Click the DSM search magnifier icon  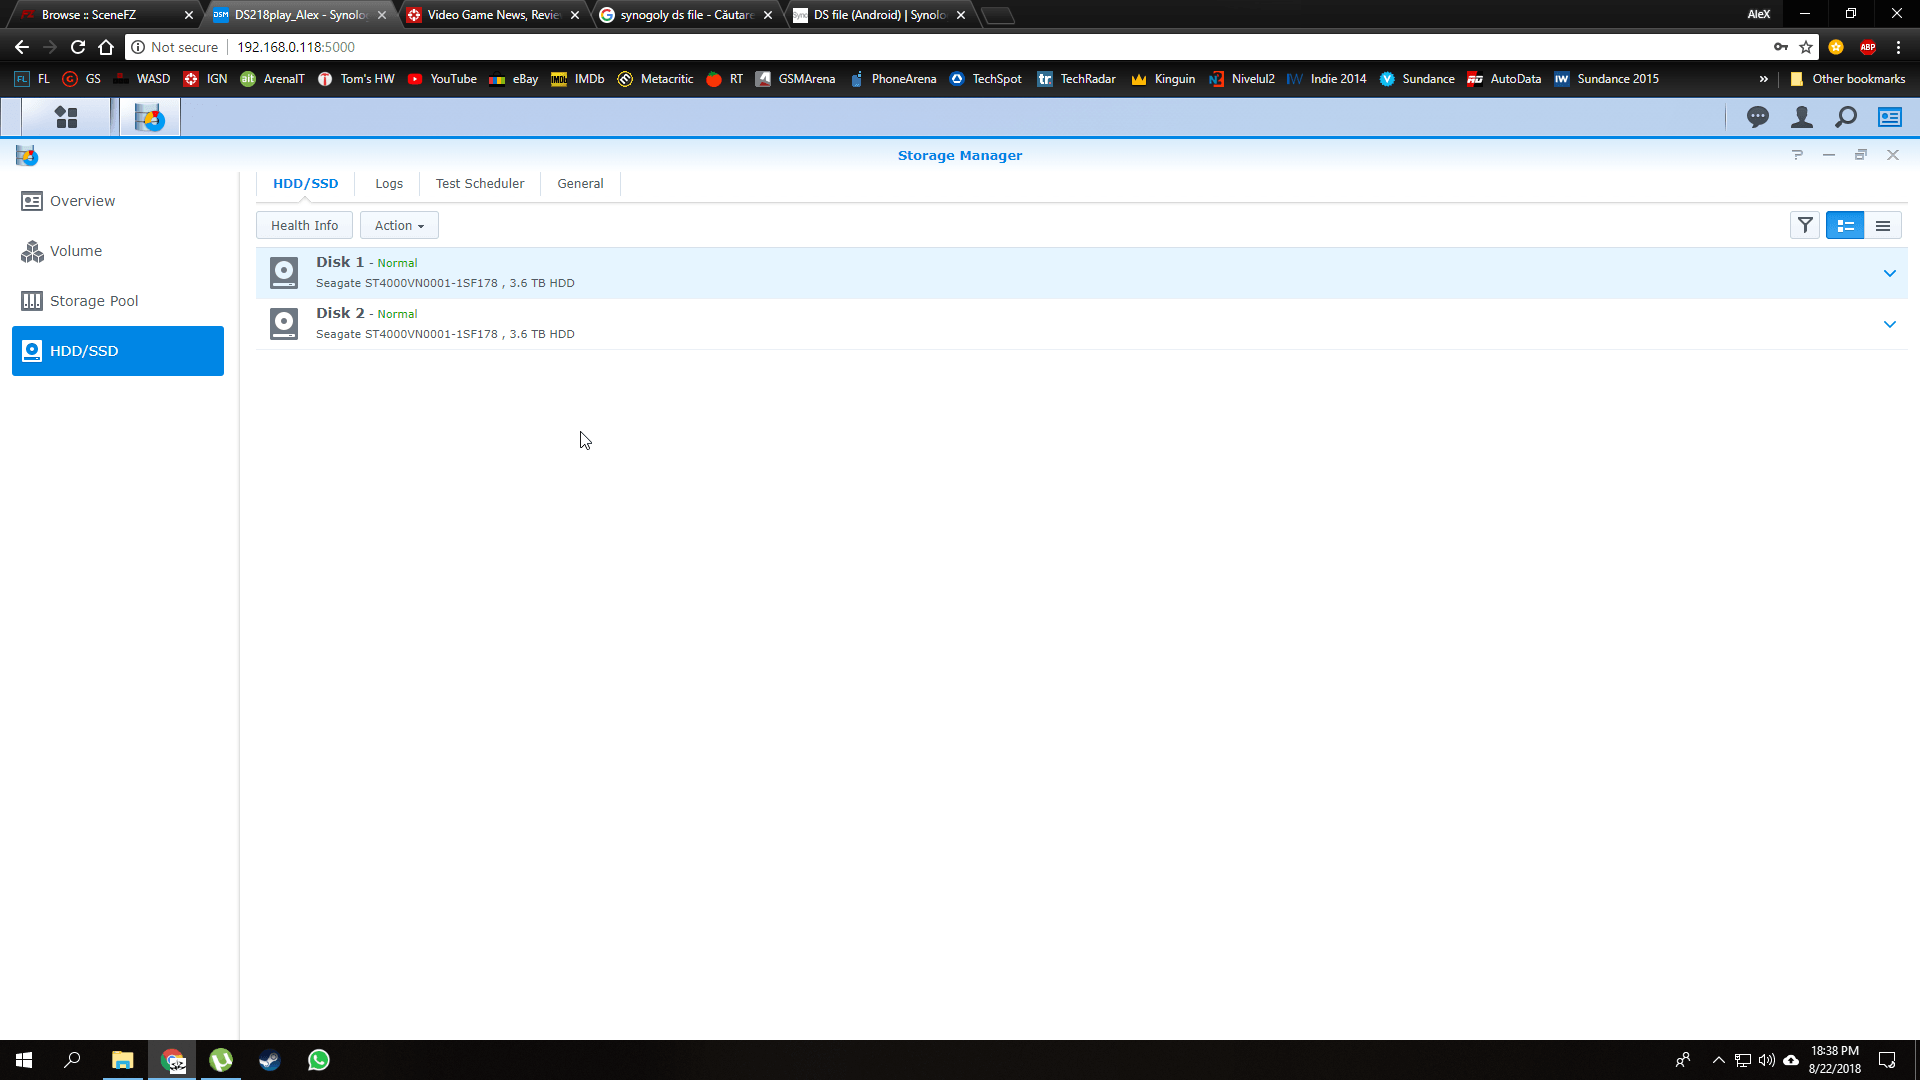(x=1845, y=118)
